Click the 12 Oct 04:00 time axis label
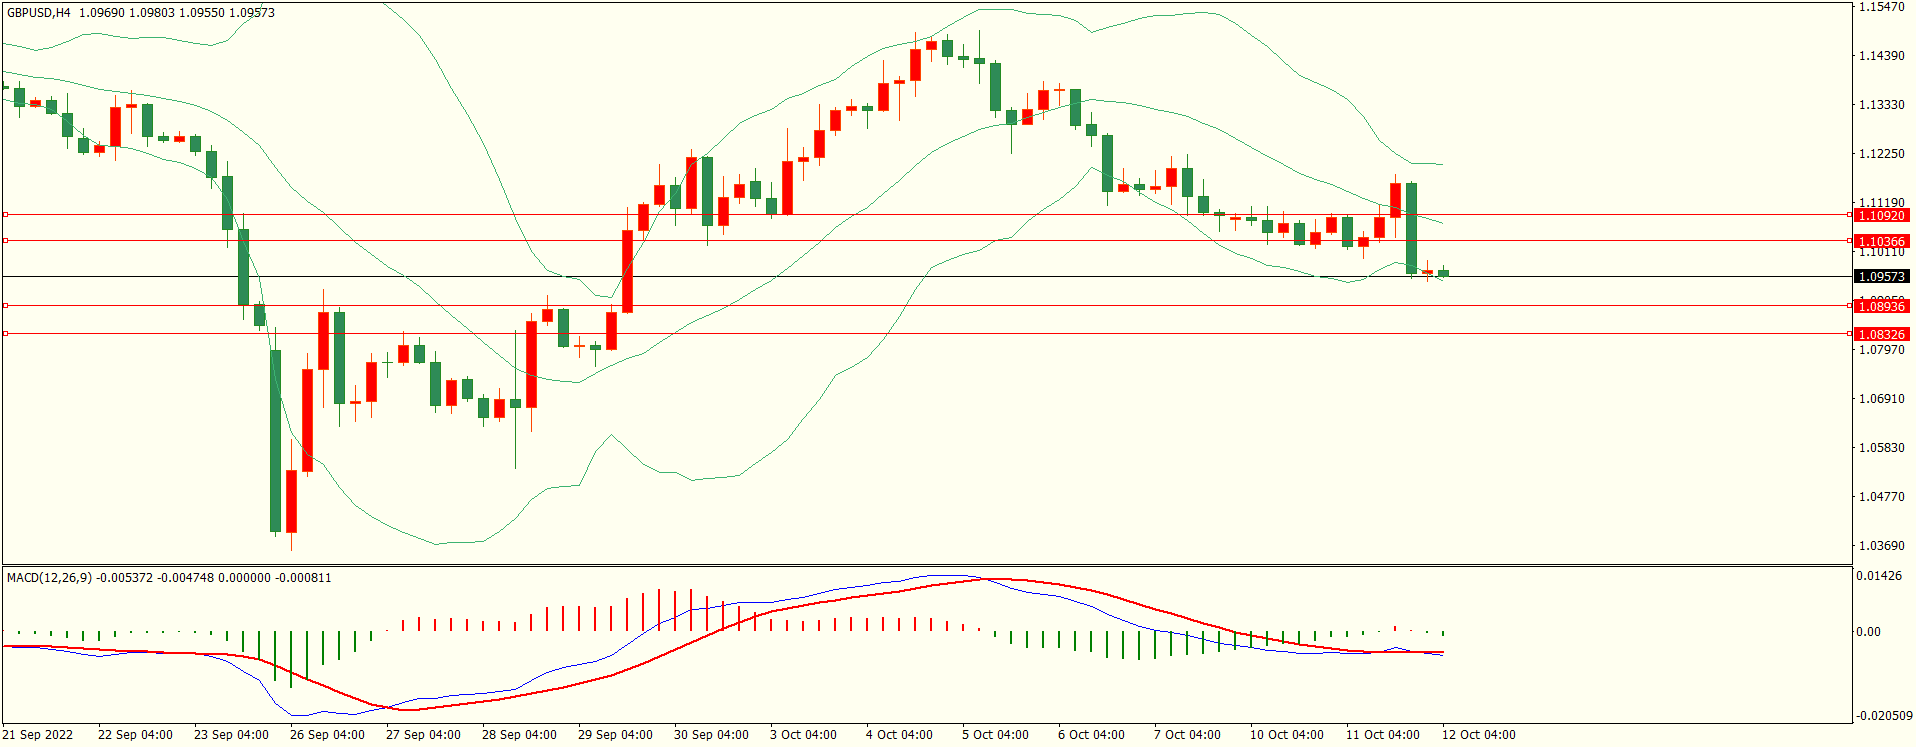Viewport: 1916px width, 747px height. pos(1478,735)
